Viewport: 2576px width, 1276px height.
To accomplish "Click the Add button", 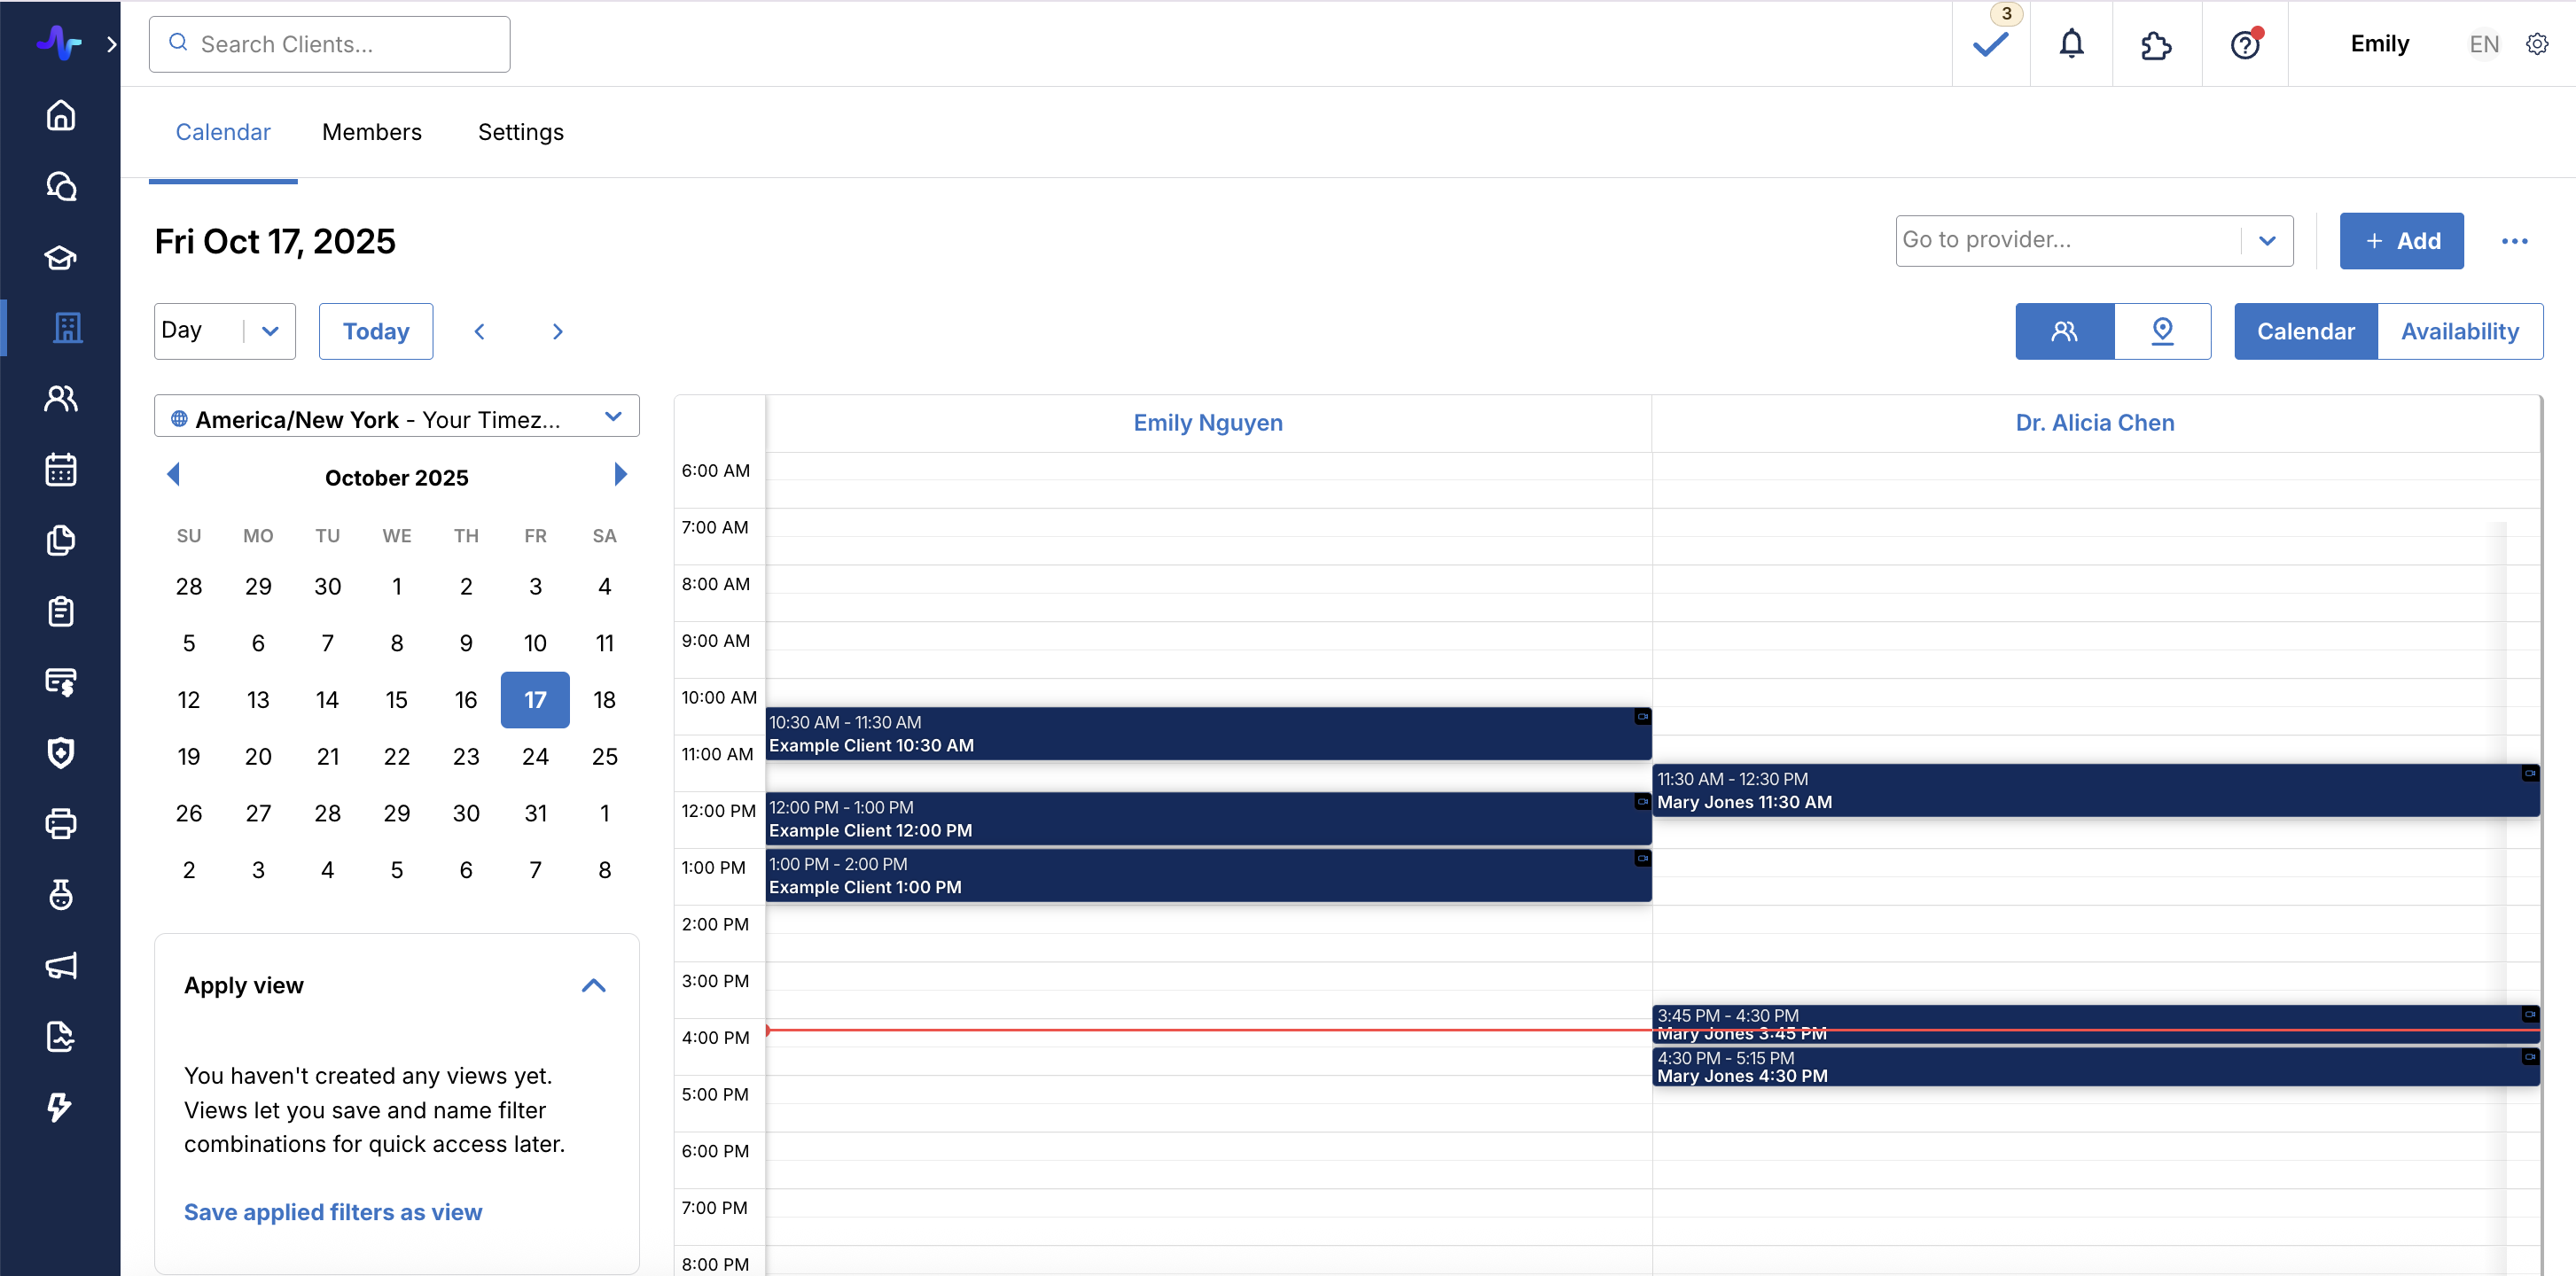I will [2400, 240].
